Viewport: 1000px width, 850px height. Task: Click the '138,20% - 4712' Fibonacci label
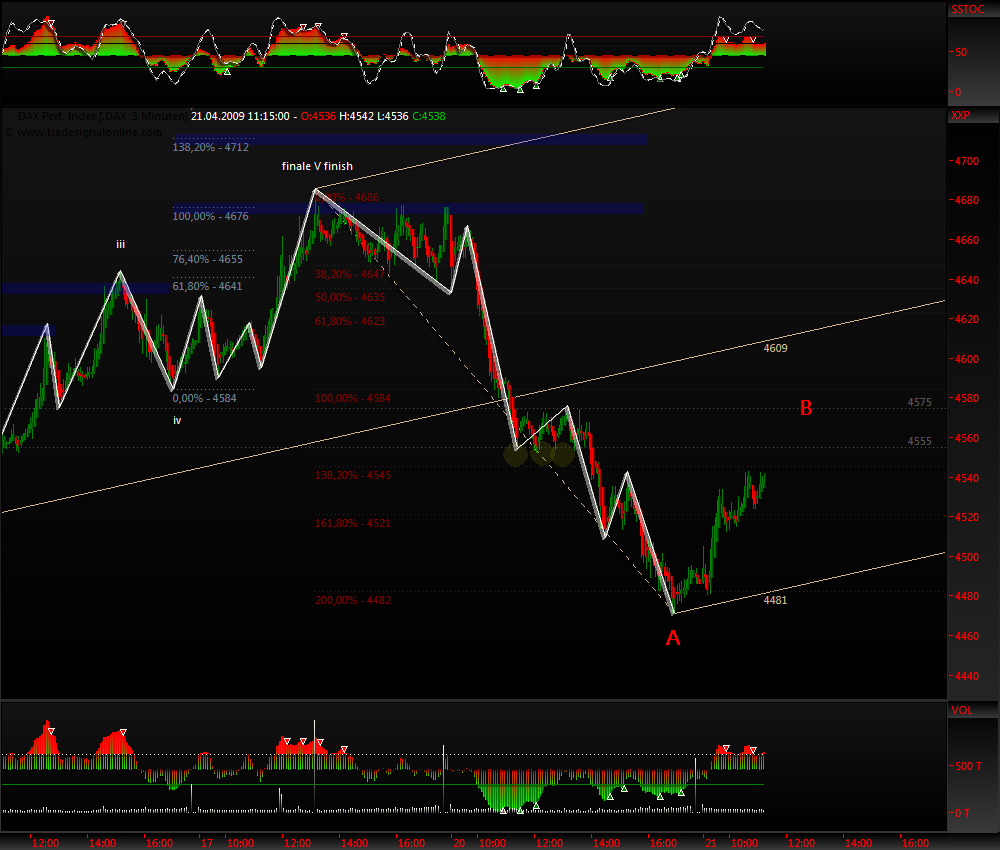pos(210,147)
